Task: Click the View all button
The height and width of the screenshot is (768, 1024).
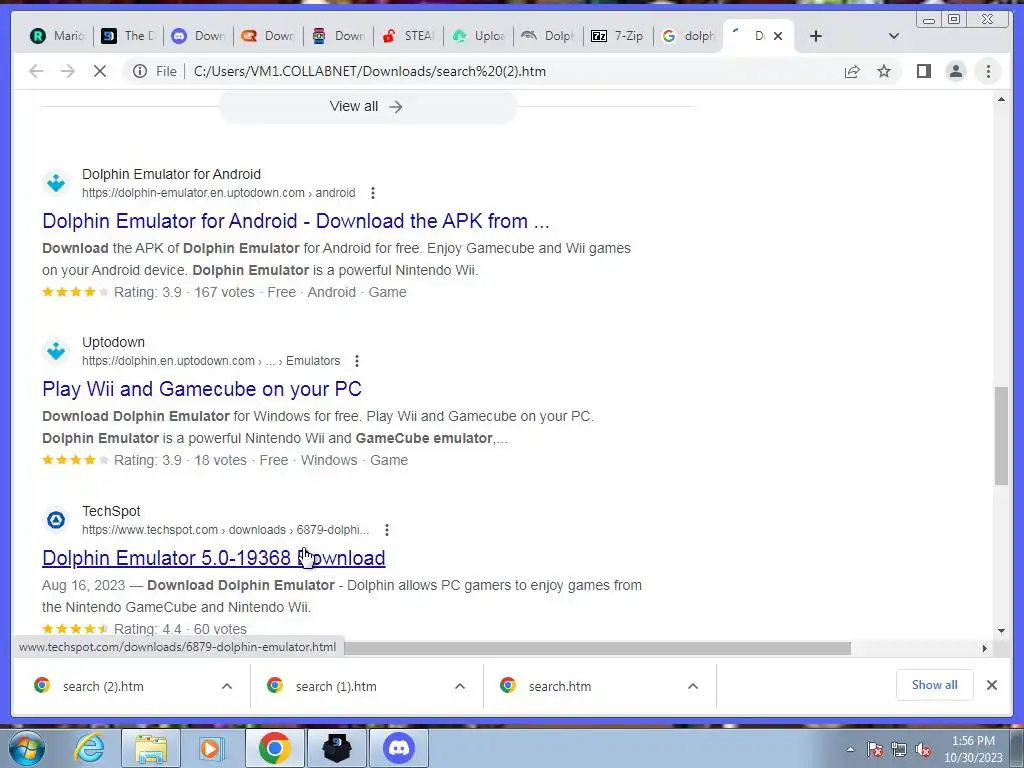Action: click(x=367, y=106)
